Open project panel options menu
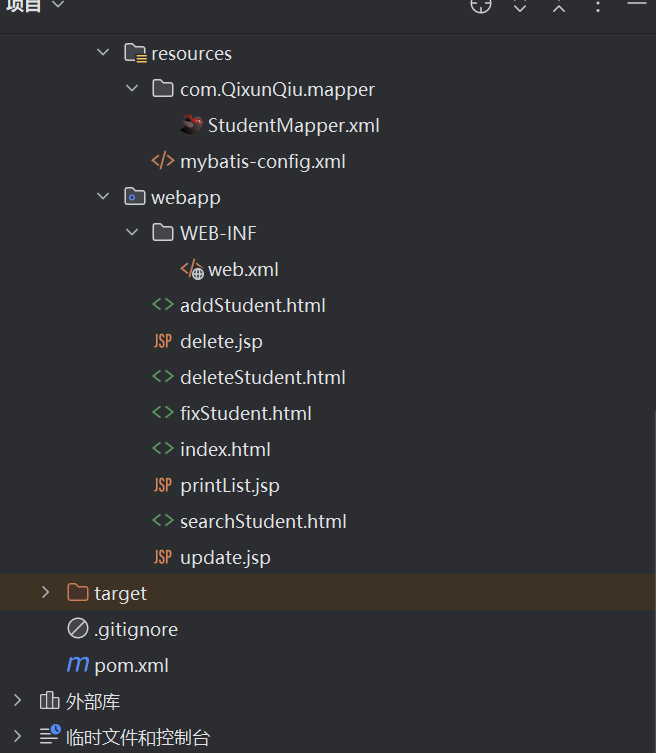 pos(598,6)
